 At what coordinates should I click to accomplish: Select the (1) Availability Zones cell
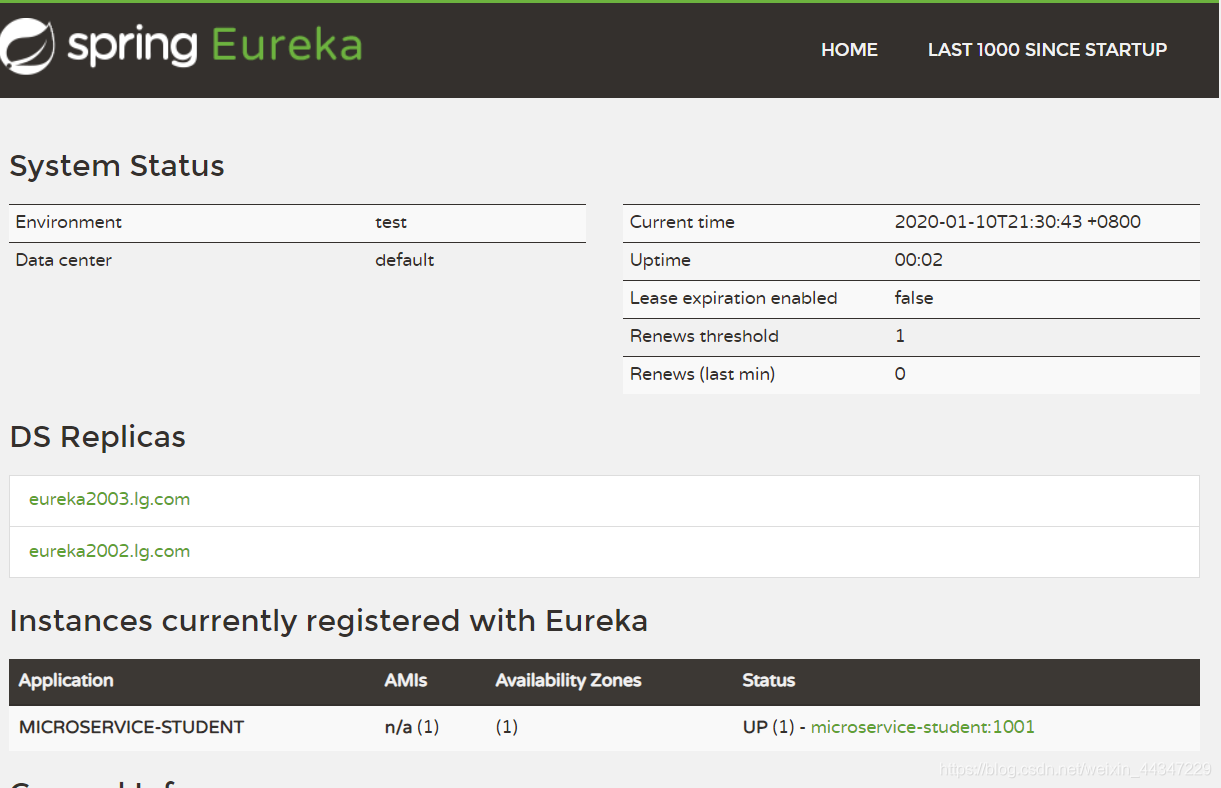tap(507, 727)
